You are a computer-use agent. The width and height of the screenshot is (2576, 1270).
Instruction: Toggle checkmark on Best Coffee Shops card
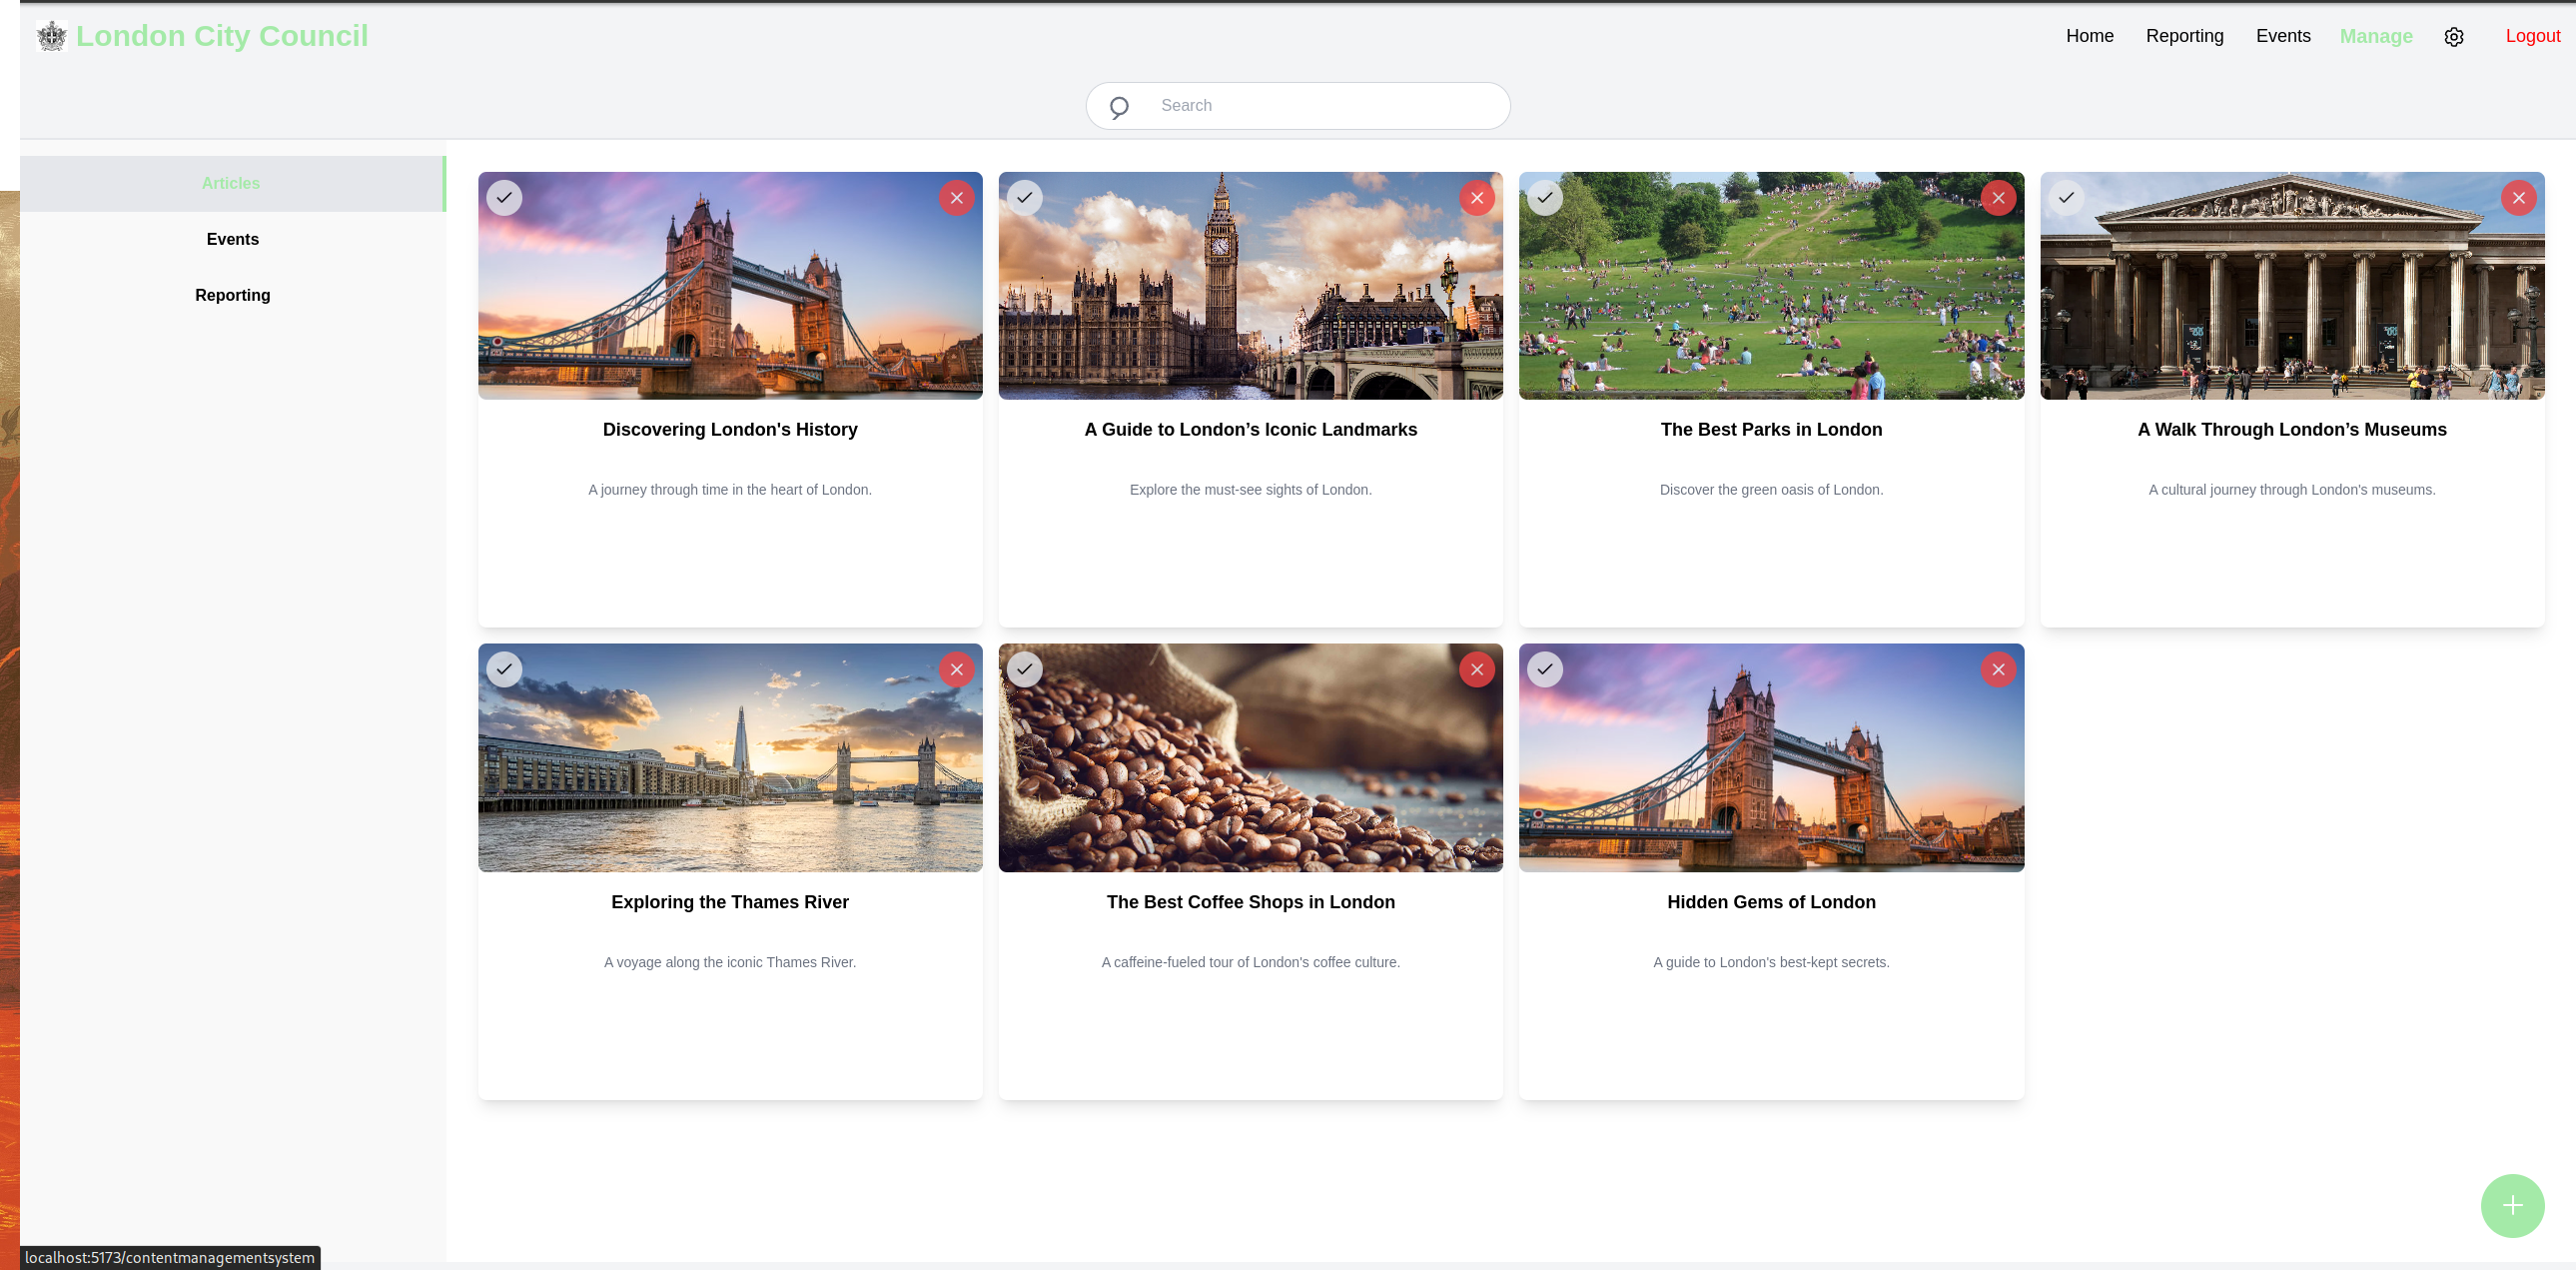[1024, 670]
